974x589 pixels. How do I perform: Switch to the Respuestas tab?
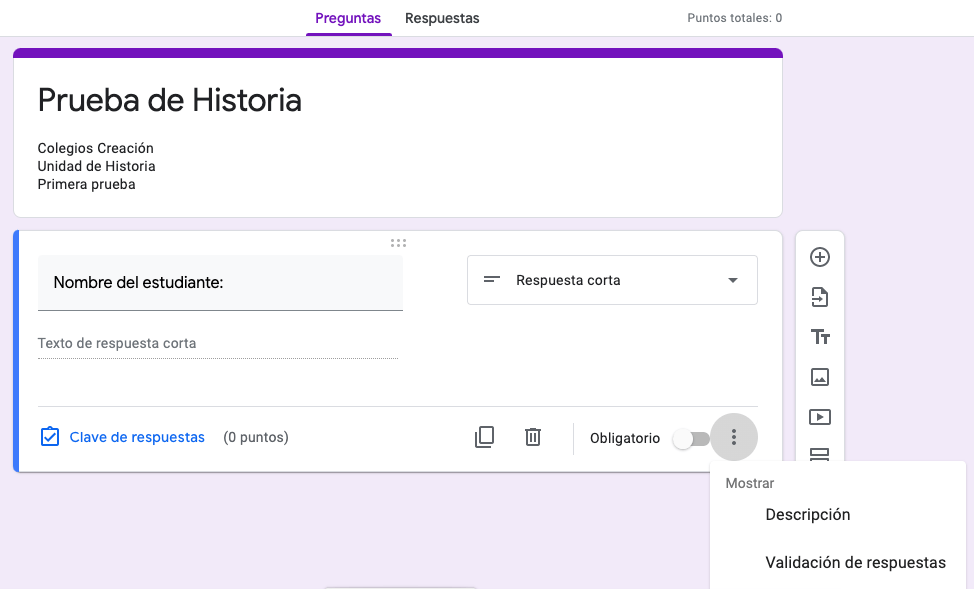coord(442,18)
